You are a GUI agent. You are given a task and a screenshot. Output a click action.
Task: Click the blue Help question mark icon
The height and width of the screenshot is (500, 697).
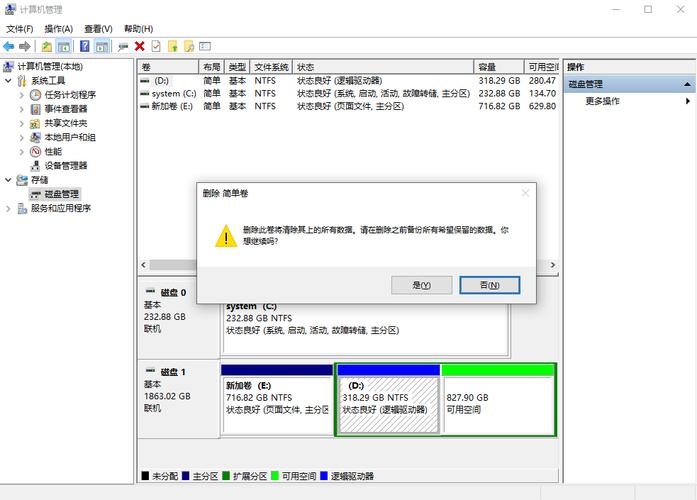coord(84,46)
